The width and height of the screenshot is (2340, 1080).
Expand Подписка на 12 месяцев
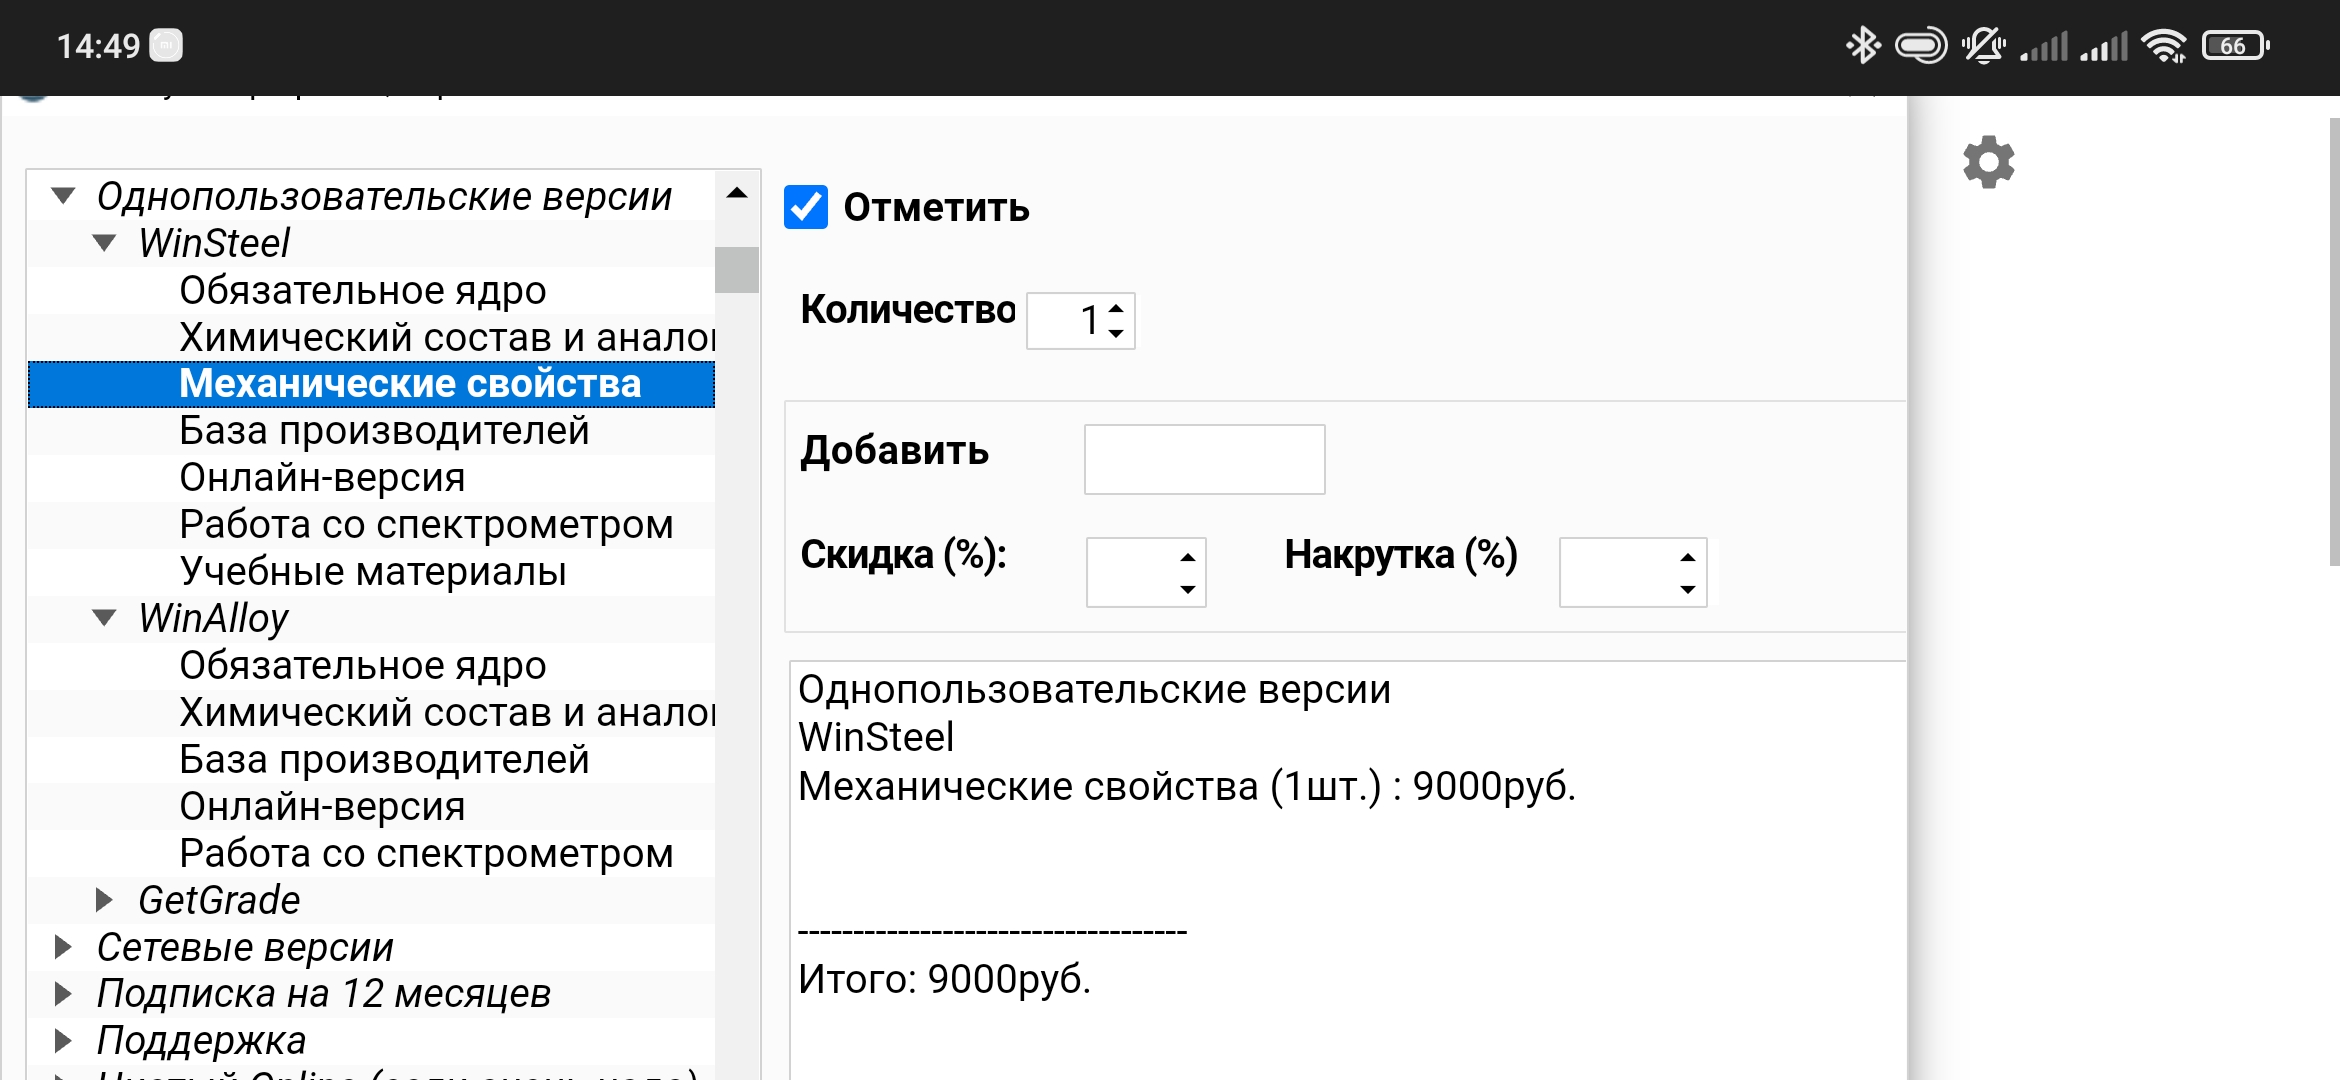[x=63, y=994]
